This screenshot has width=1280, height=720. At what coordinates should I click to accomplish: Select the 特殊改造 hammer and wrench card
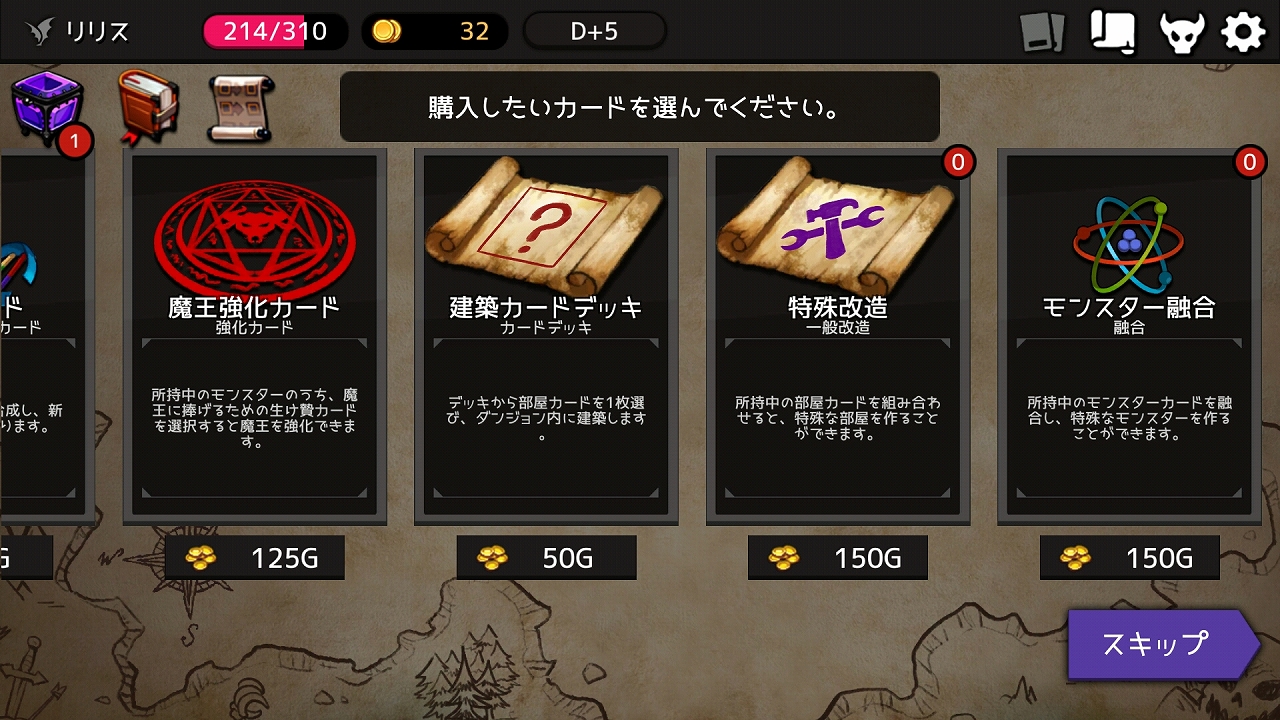click(x=838, y=336)
